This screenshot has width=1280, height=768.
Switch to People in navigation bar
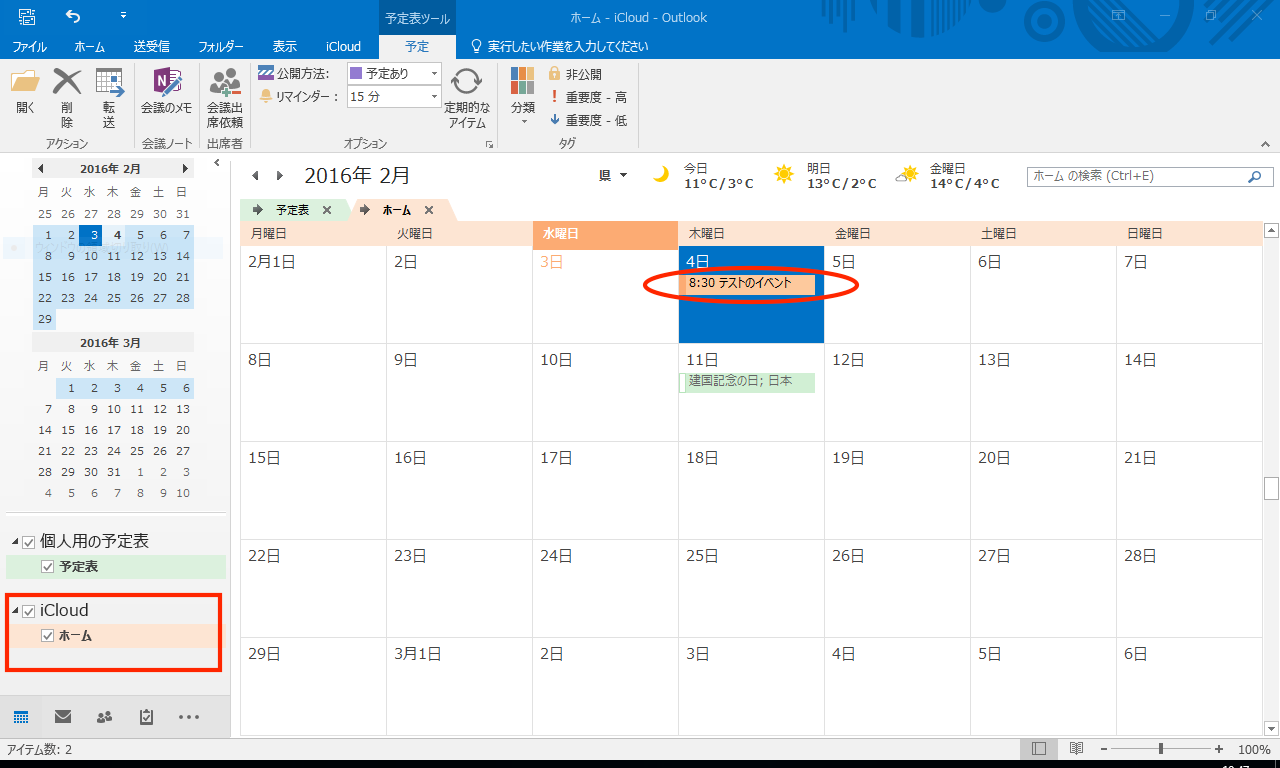tap(104, 717)
